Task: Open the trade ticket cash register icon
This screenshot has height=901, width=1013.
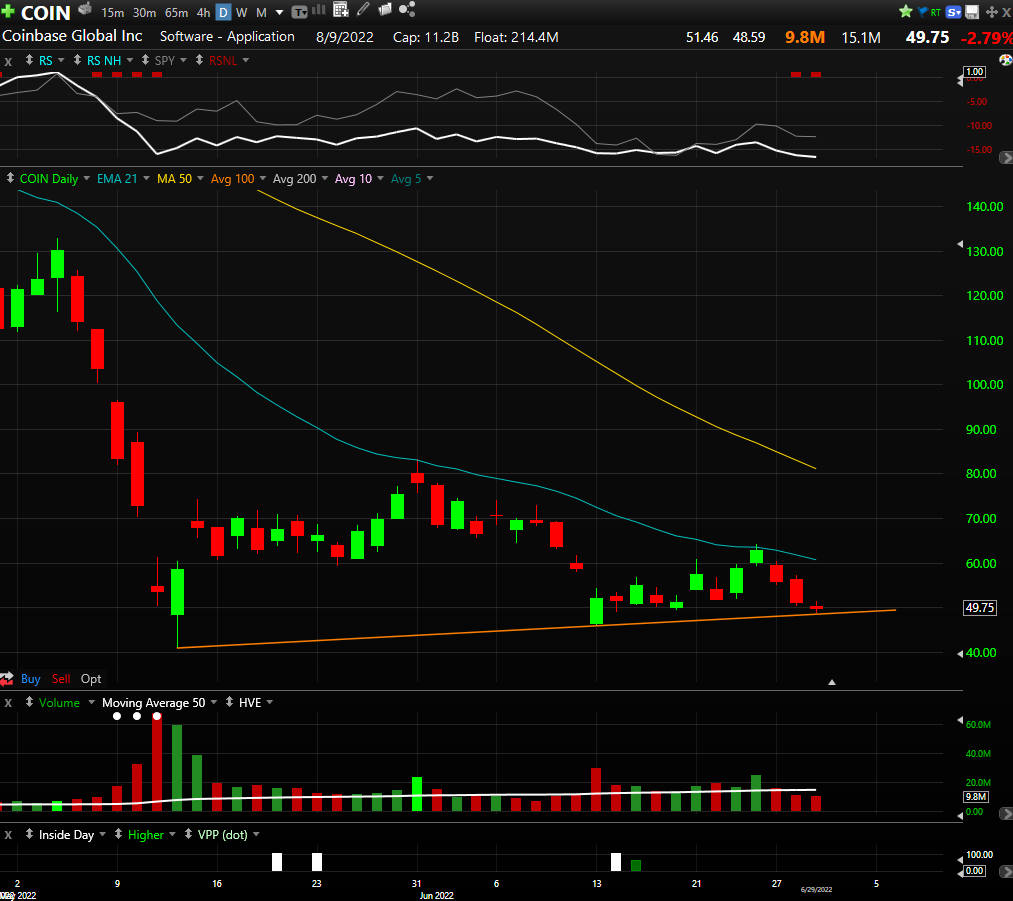Action: tap(85, 9)
